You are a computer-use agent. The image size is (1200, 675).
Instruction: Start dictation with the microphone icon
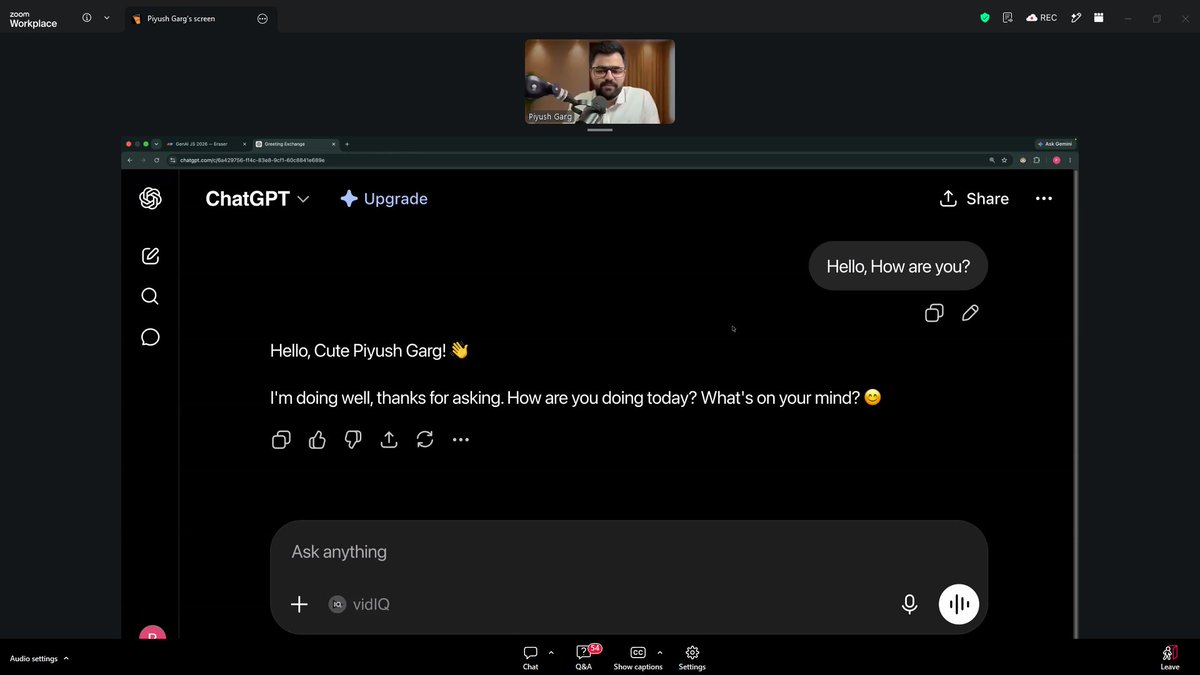click(909, 604)
